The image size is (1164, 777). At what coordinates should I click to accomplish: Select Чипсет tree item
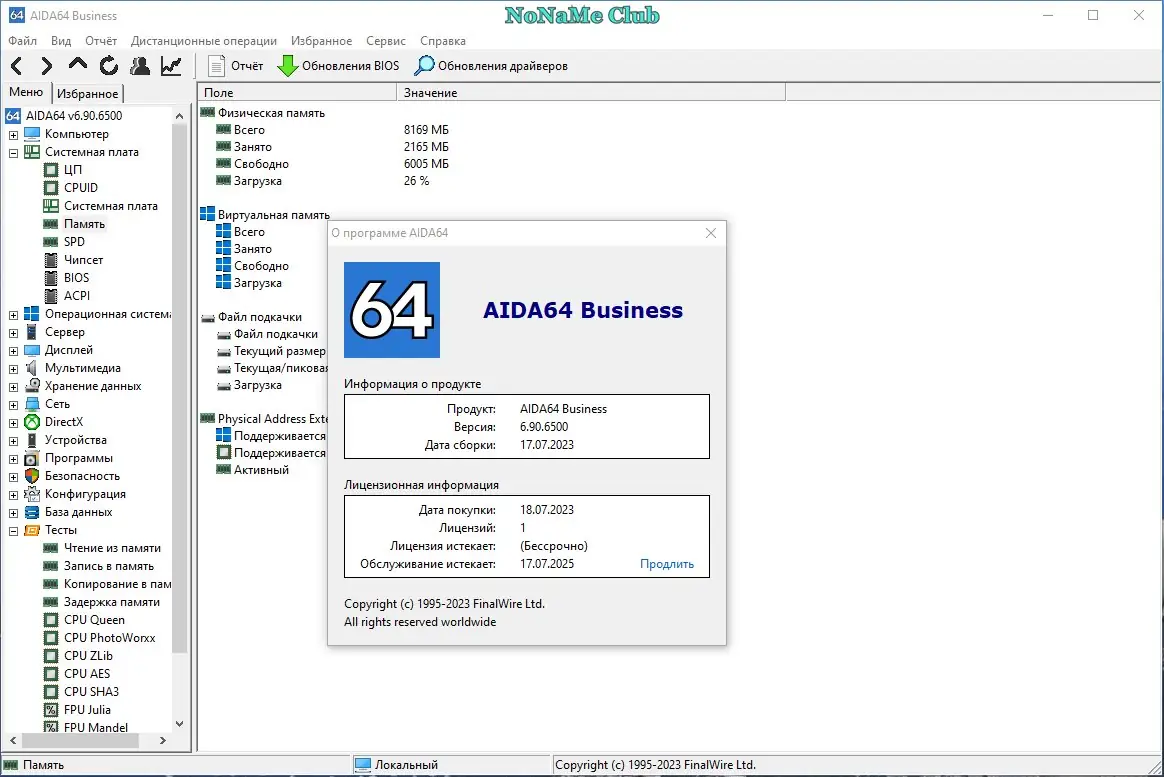(83, 260)
